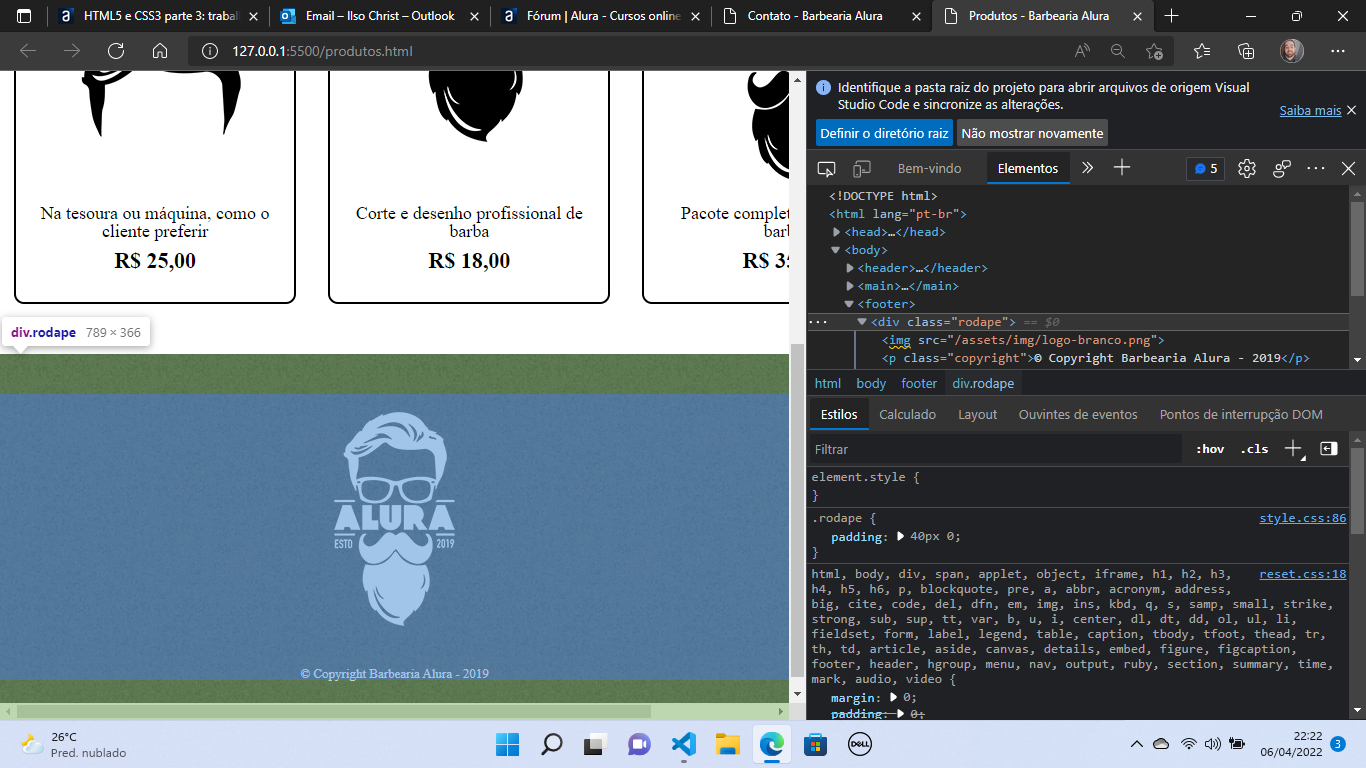Toggle device emulation mode in DevTools
Viewport: 1366px width, 768px height.
click(861, 168)
